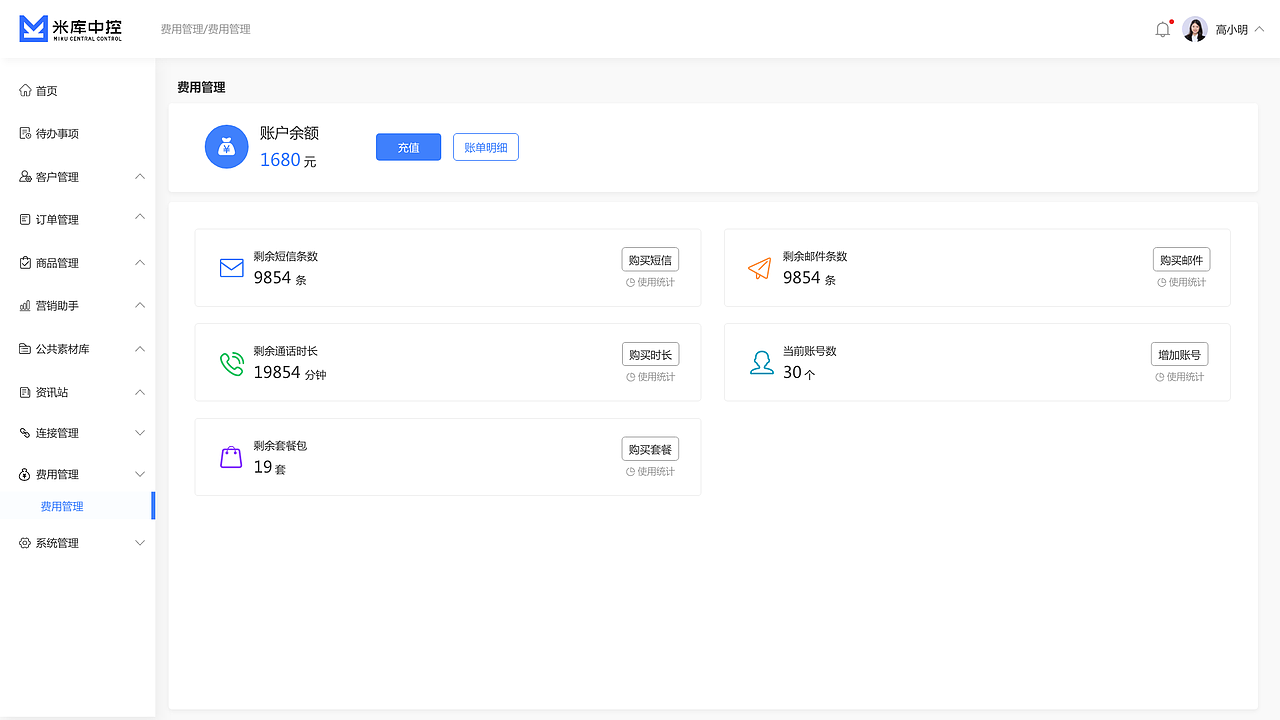
Task: Click the 米库中控 logo
Action: [x=71, y=29]
